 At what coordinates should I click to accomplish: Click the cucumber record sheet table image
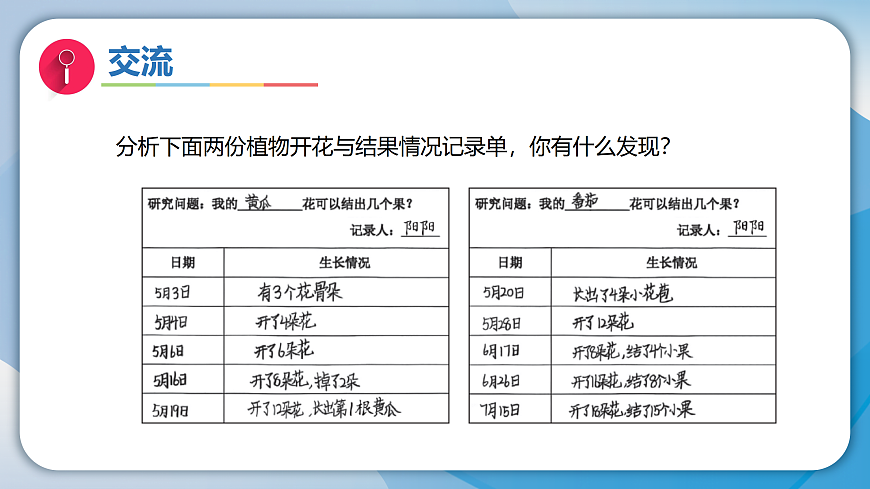(x=295, y=306)
